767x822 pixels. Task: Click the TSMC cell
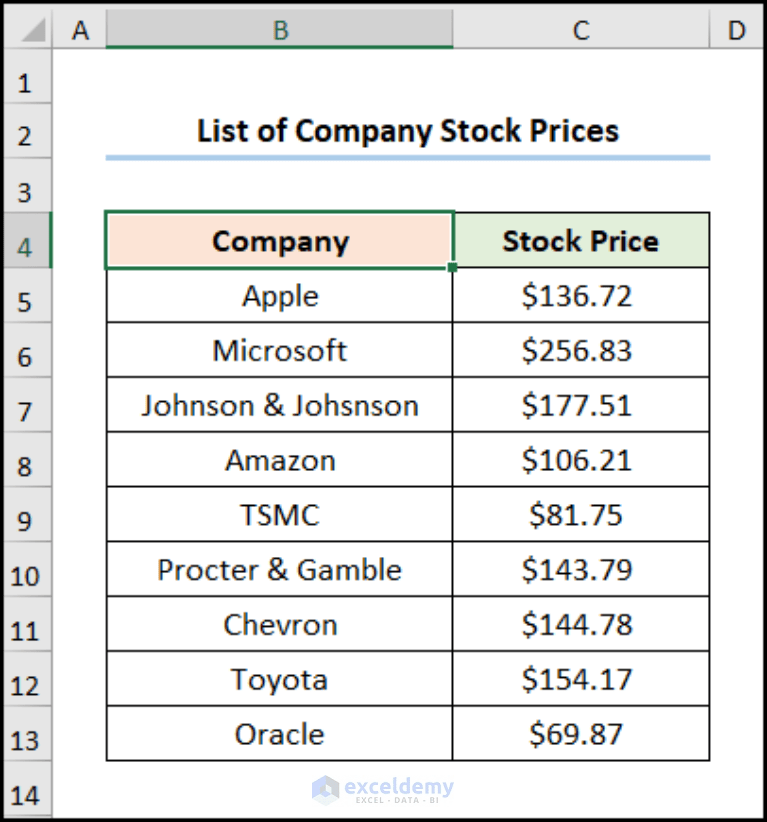[x=280, y=514]
